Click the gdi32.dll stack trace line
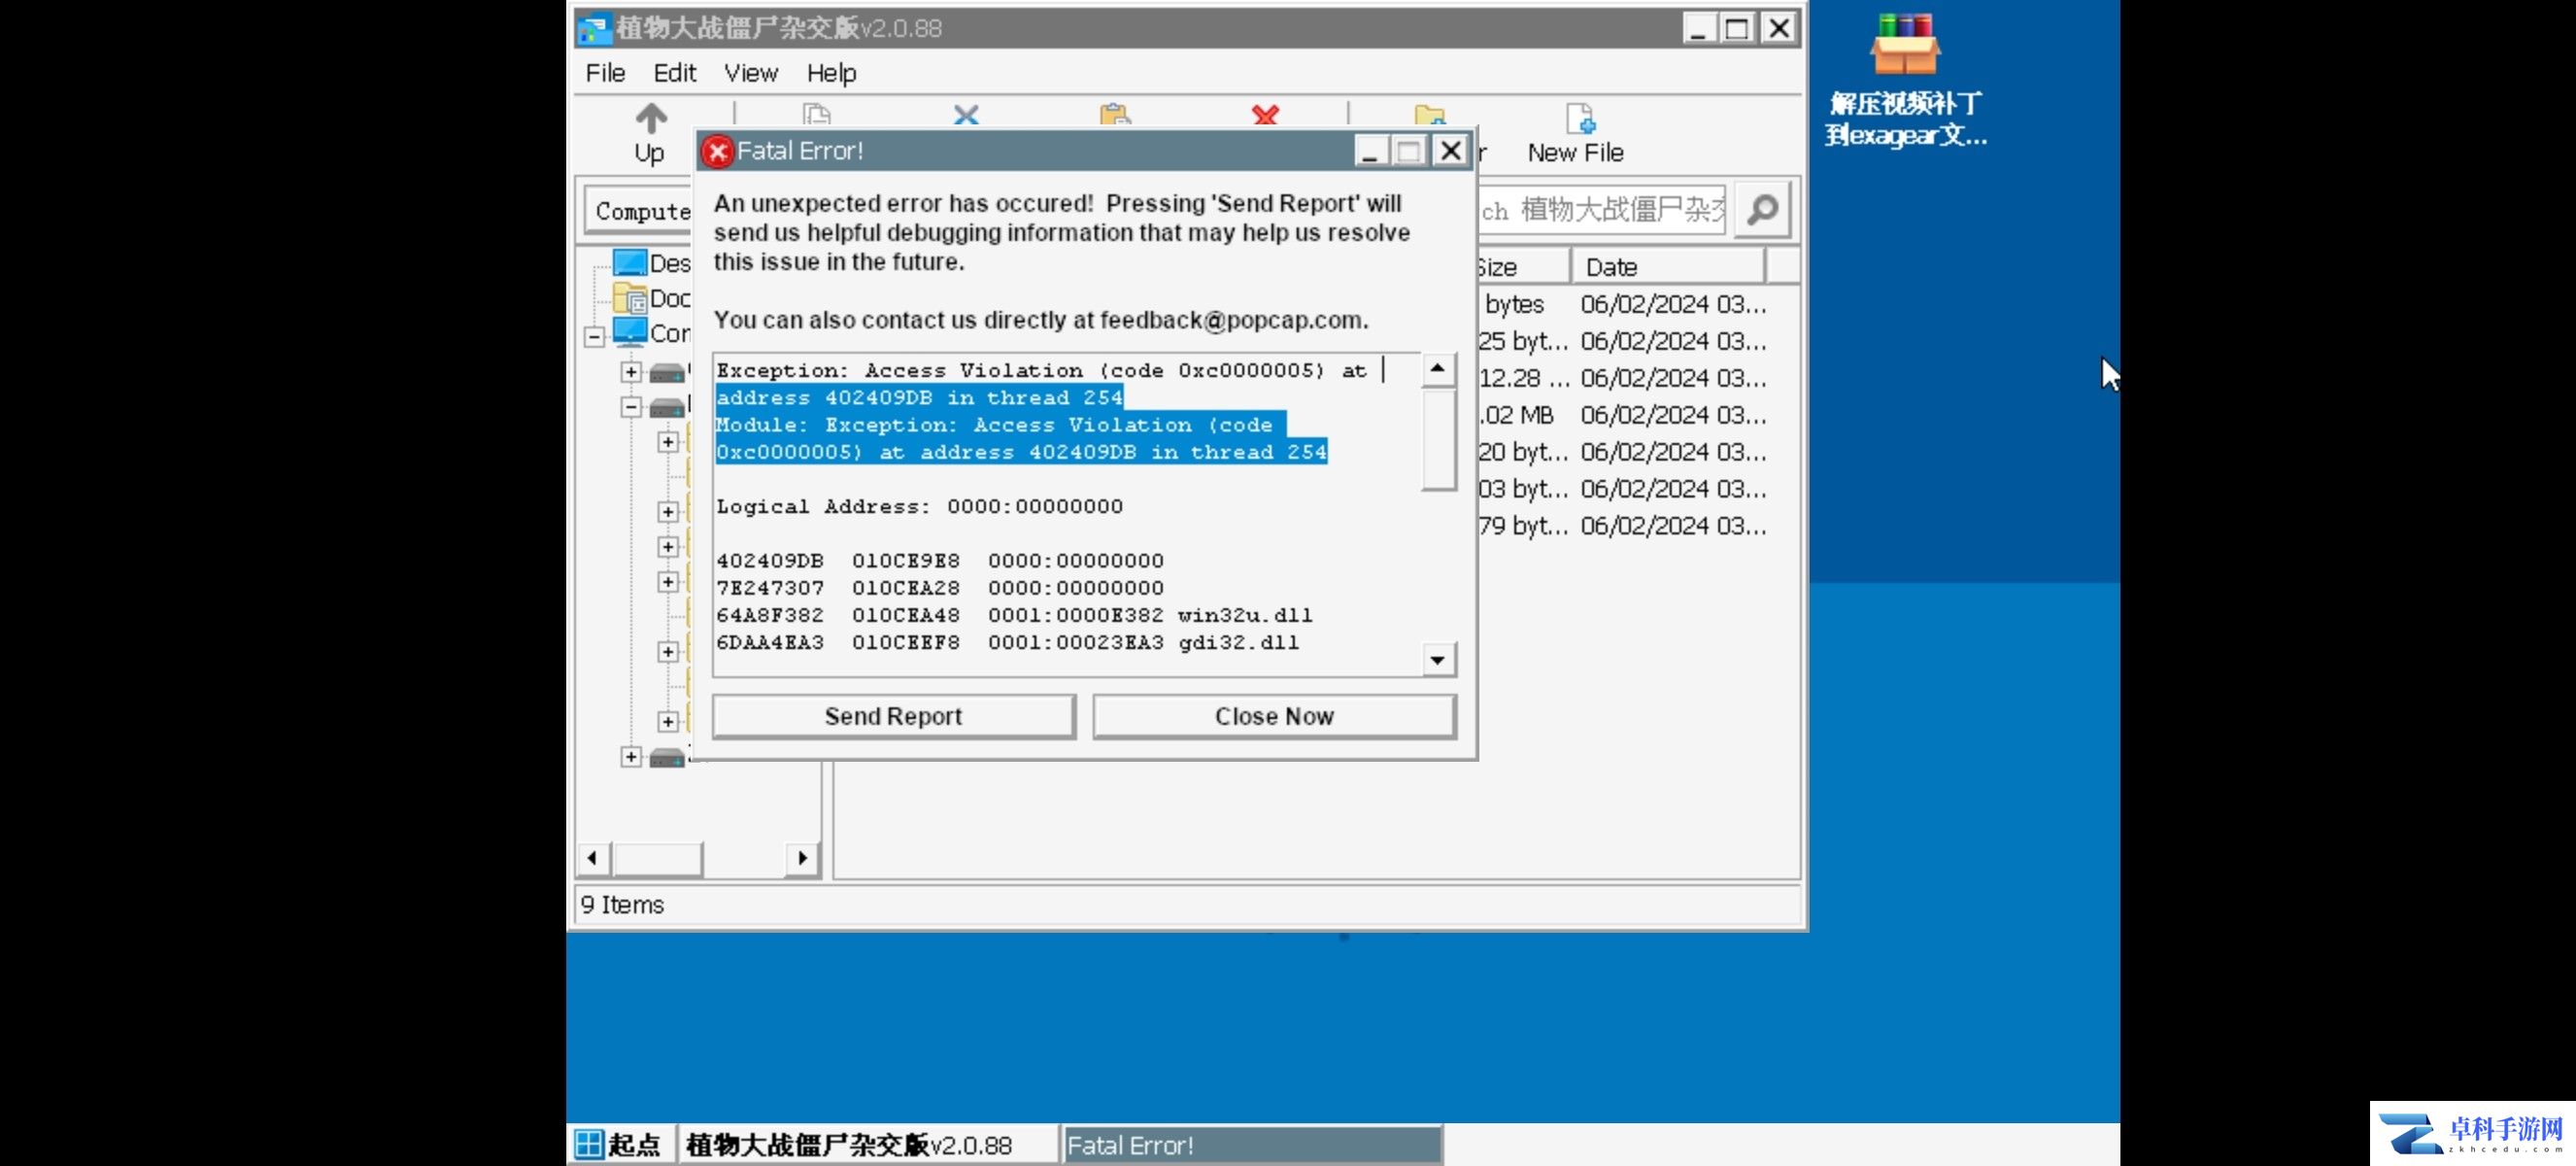The height and width of the screenshot is (1166, 2576). click(1007, 642)
